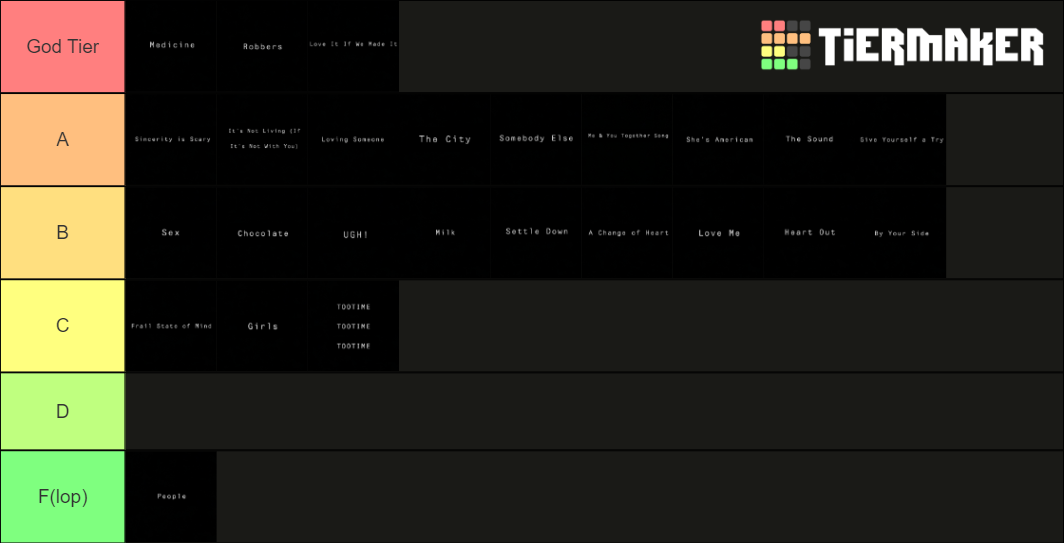Image resolution: width=1064 pixels, height=543 pixels.
Task: Click The Sound tile
Action: point(809,139)
